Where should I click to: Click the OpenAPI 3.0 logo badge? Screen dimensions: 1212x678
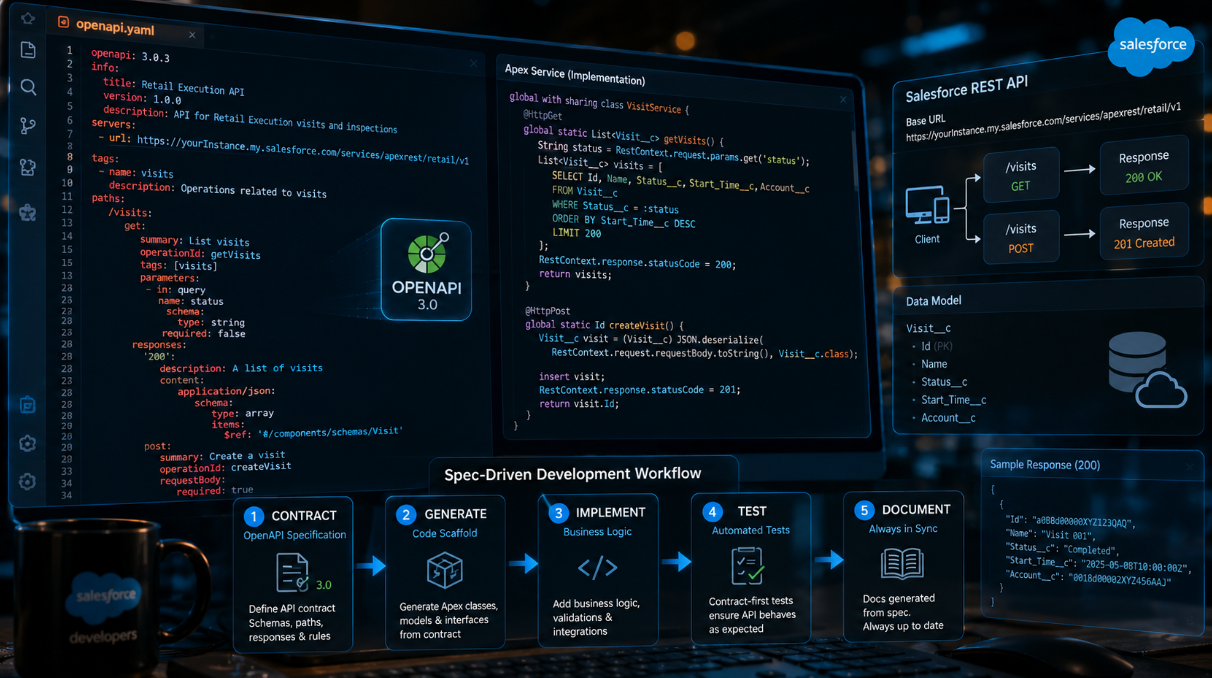click(x=426, y=270)
